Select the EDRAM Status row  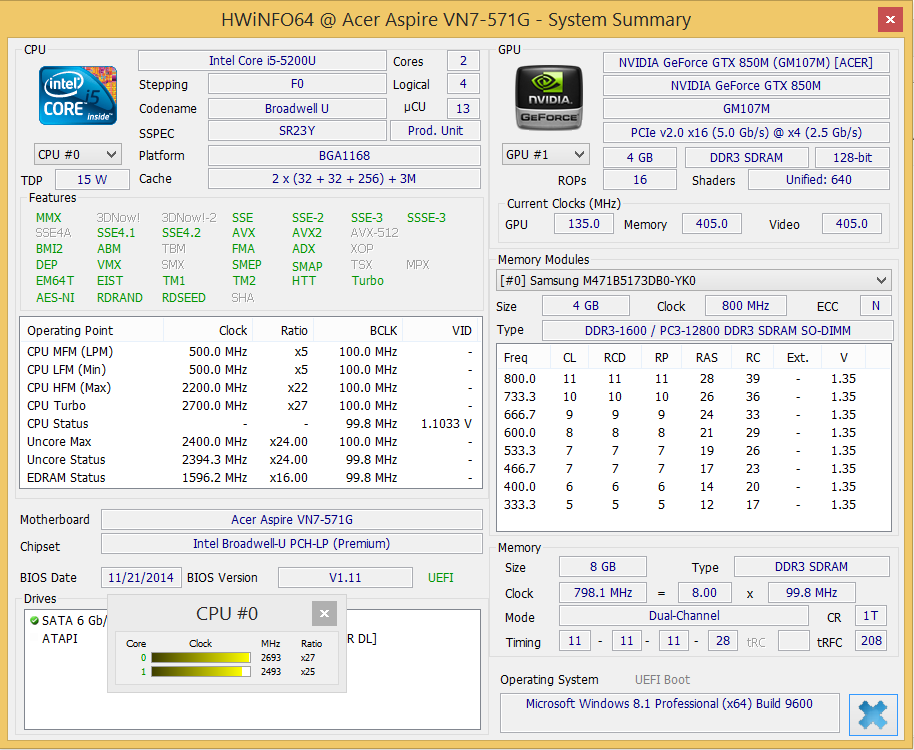(x=251, y=478)
